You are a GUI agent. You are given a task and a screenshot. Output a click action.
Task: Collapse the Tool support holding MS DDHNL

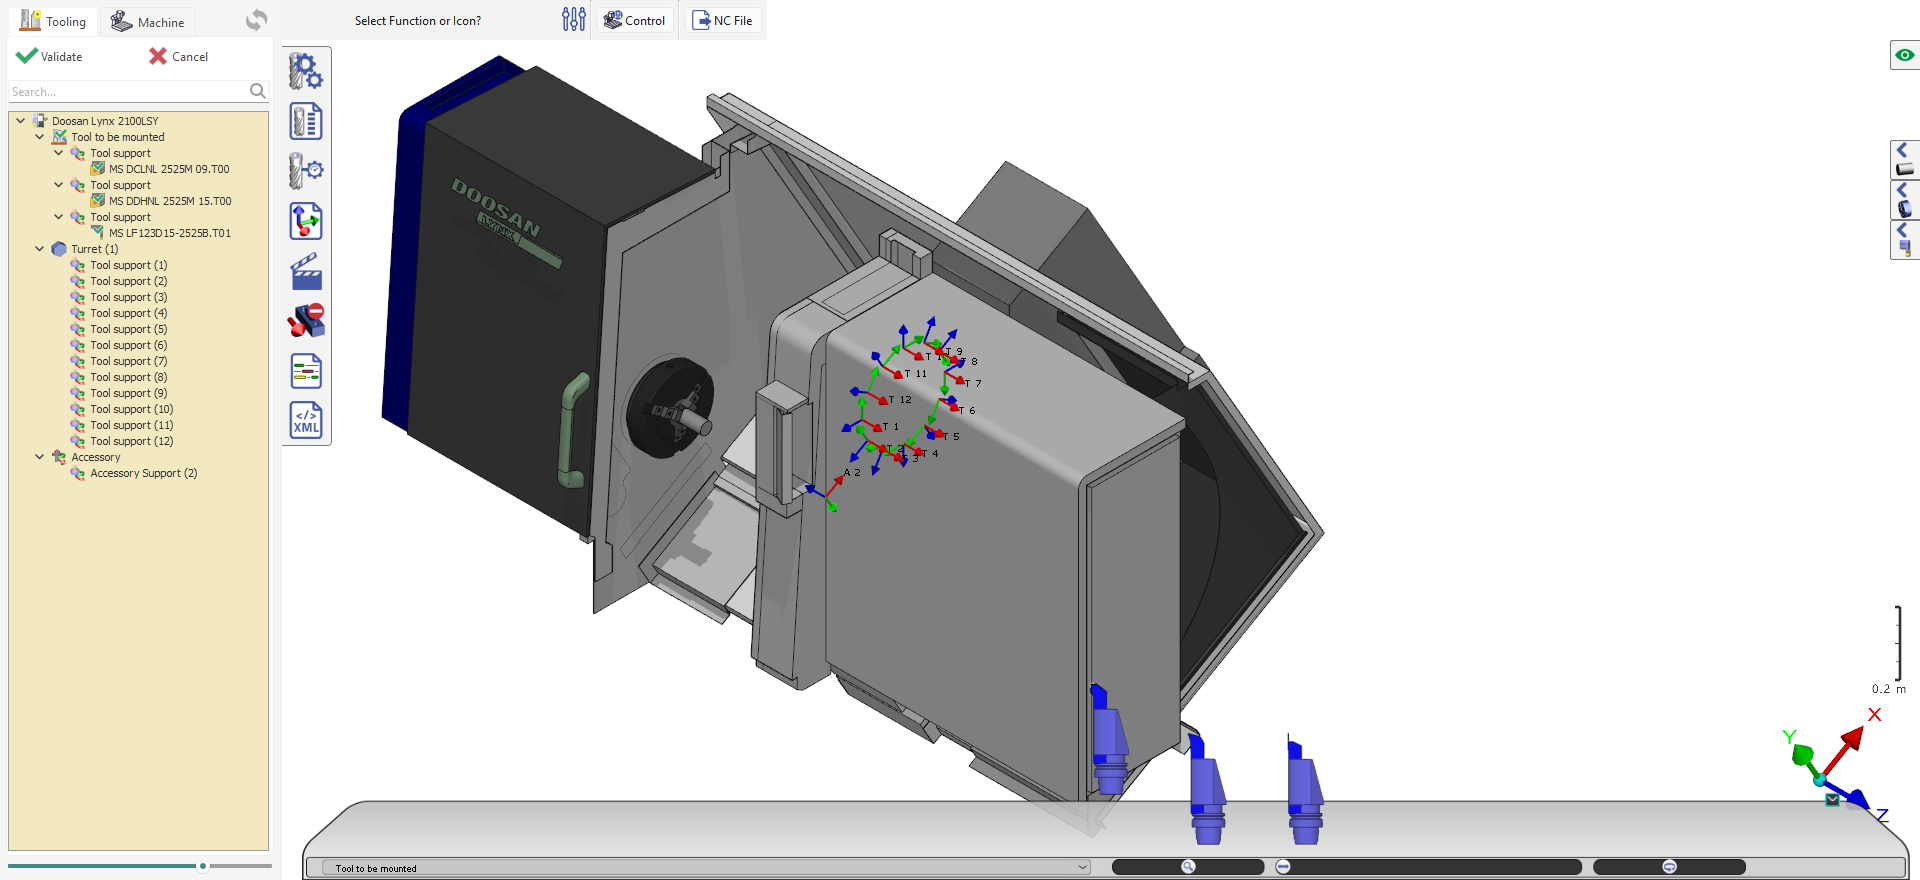tap(59, 185)
